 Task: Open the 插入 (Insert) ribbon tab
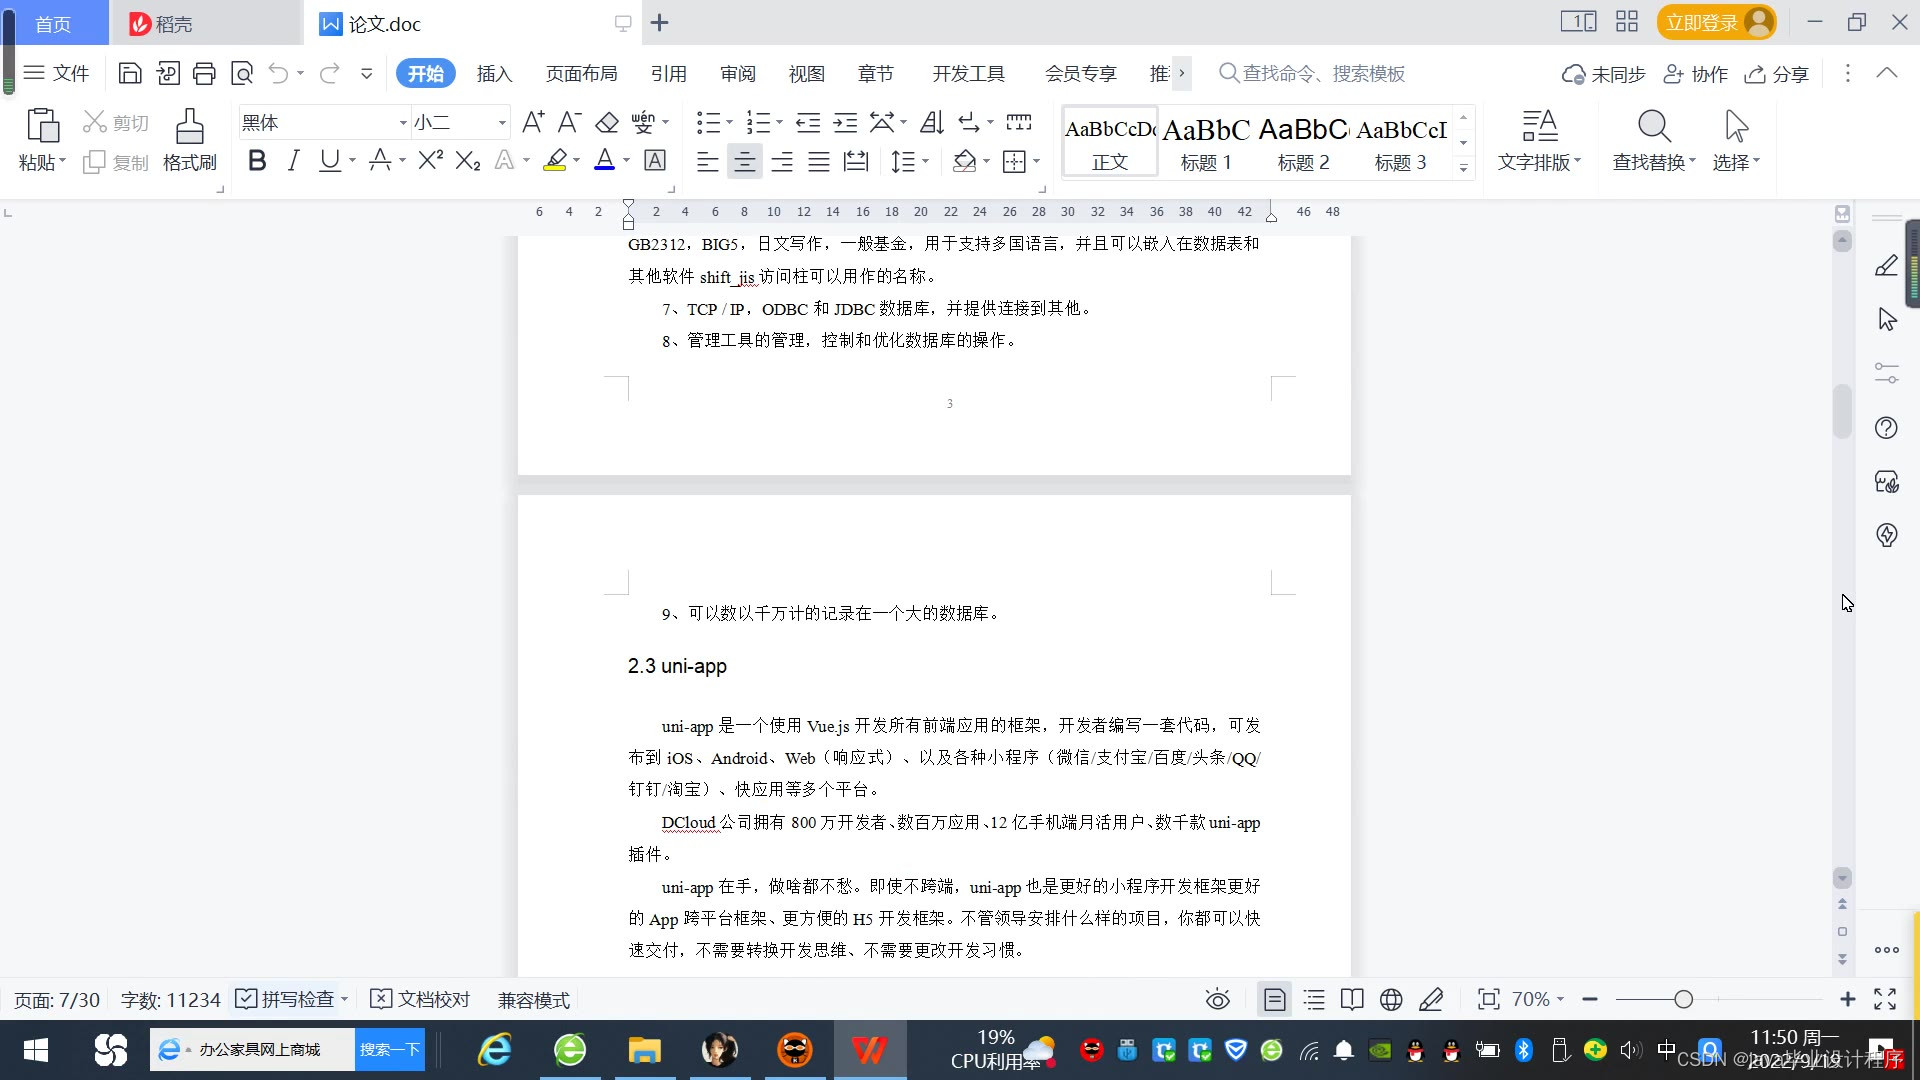494,74
